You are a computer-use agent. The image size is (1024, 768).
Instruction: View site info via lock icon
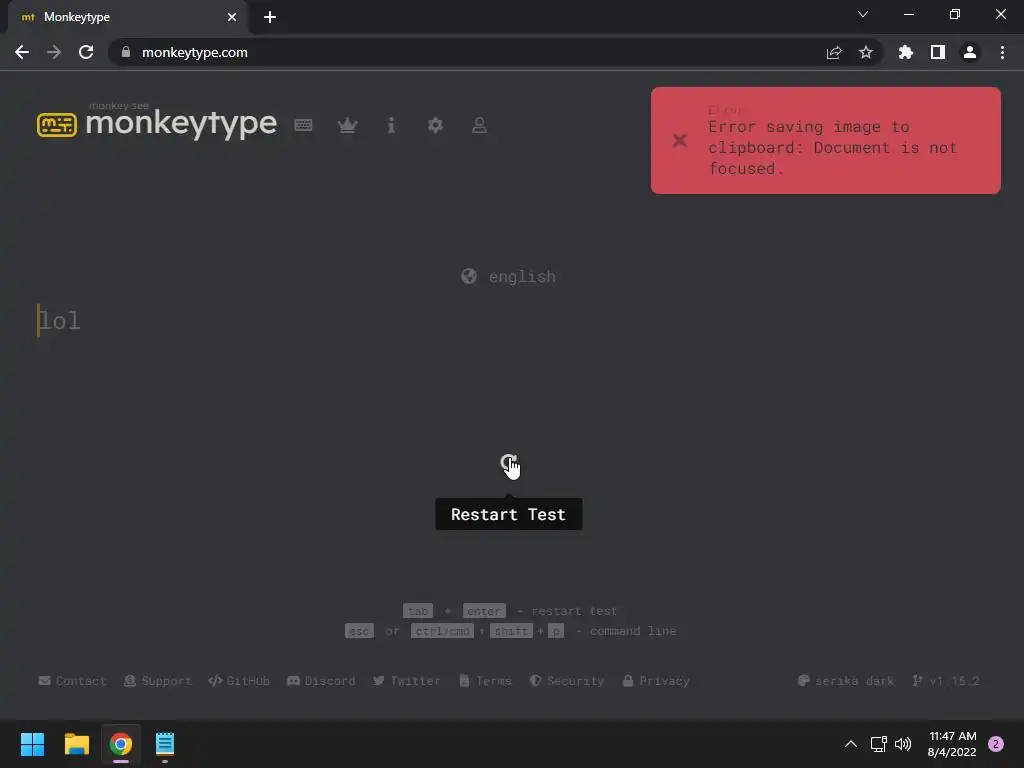pos(126,52)
